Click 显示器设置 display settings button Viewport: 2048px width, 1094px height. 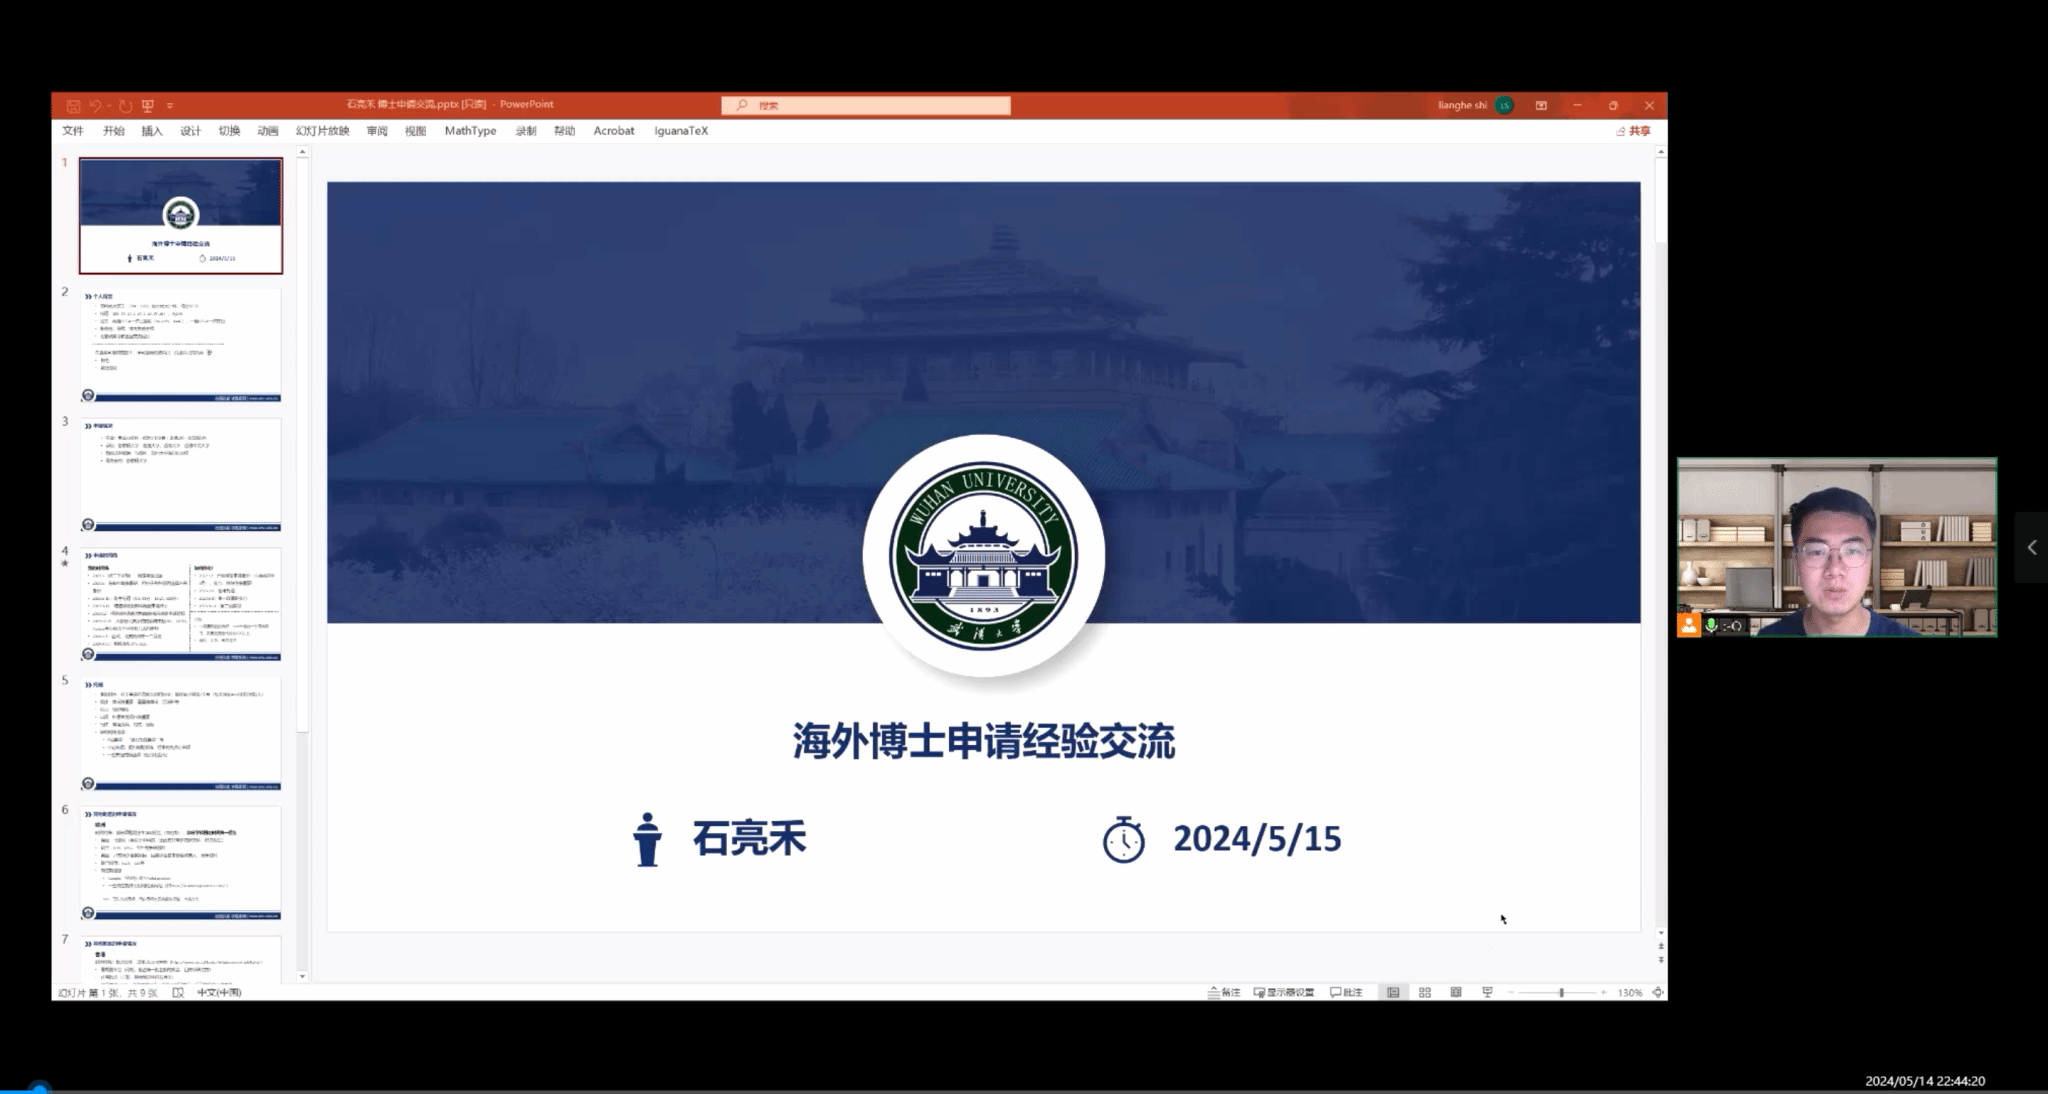(x=1284, y=992)
